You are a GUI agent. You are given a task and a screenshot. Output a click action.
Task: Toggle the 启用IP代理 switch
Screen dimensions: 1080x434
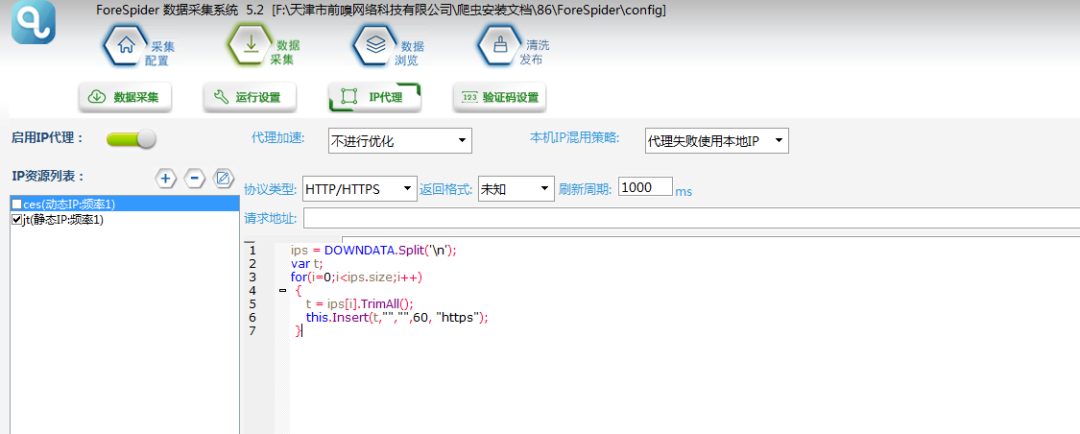(131, 139)
